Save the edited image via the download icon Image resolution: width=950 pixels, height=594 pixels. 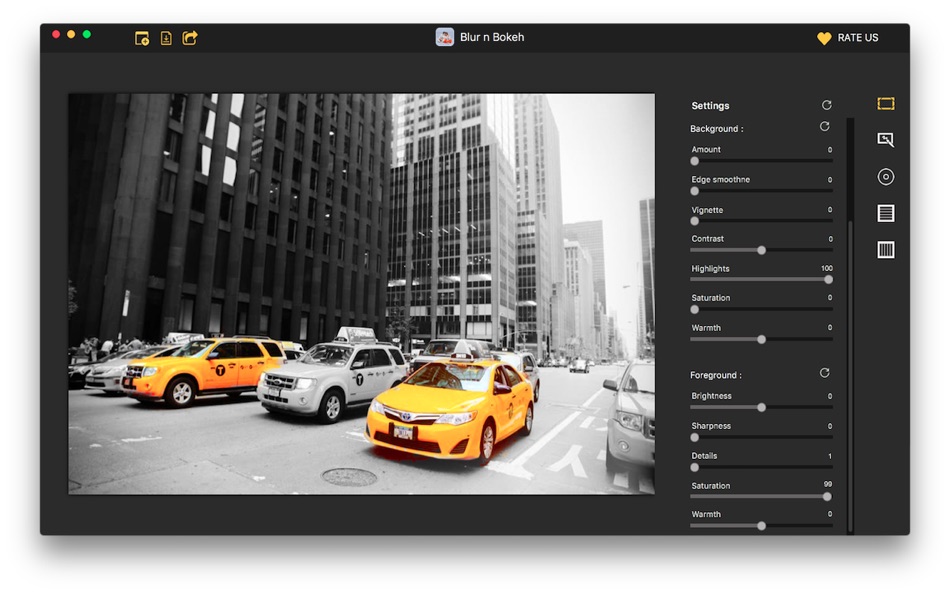tap(165, 37)
